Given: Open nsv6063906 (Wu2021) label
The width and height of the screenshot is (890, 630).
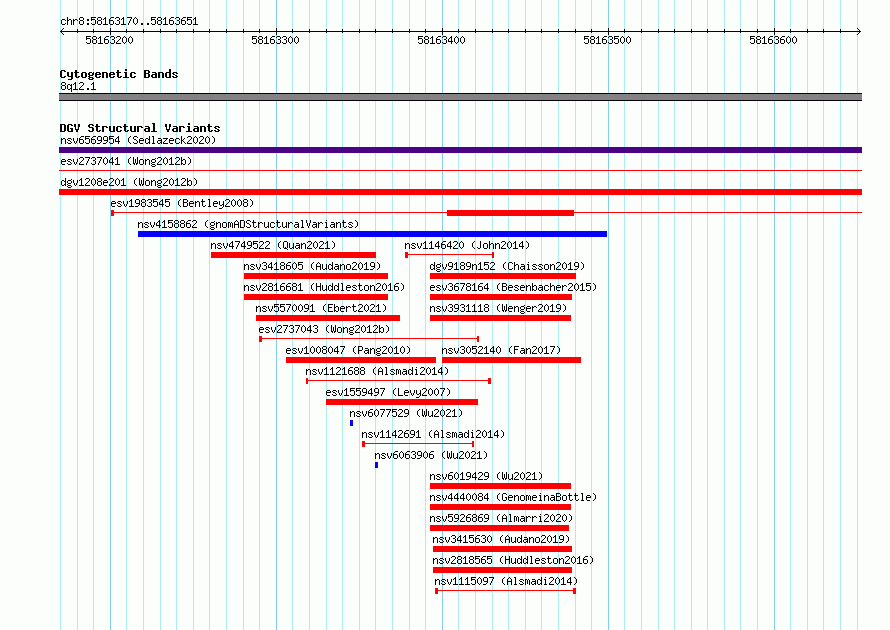Looking at the screenshot, I should pyautogui.click(x=431, y=455).
